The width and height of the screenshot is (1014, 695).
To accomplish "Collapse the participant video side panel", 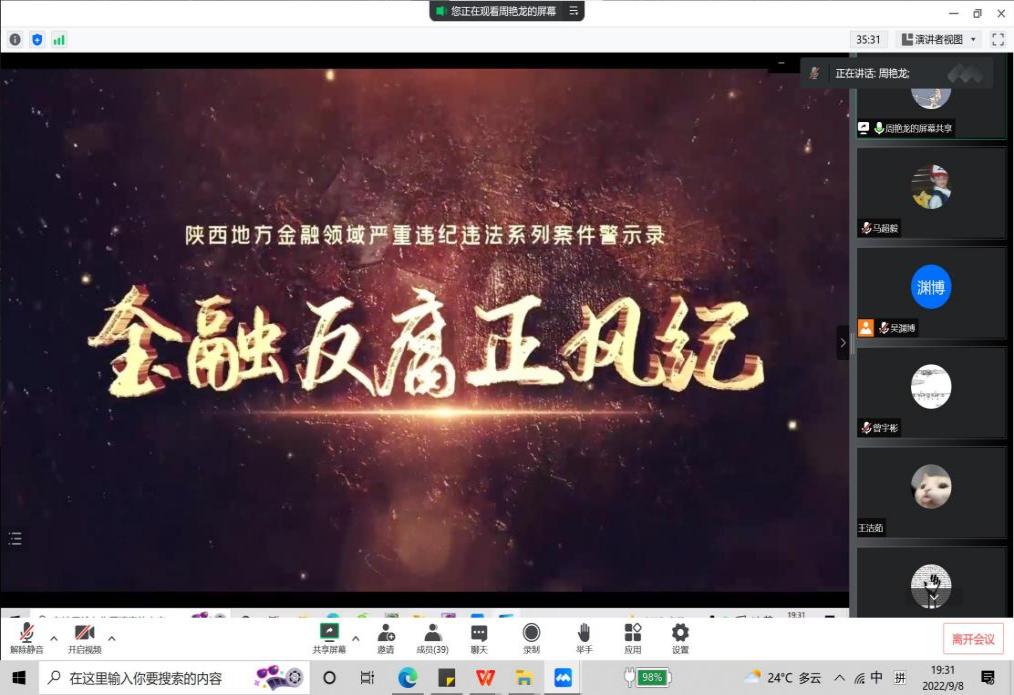I will (x=842, y=342).
